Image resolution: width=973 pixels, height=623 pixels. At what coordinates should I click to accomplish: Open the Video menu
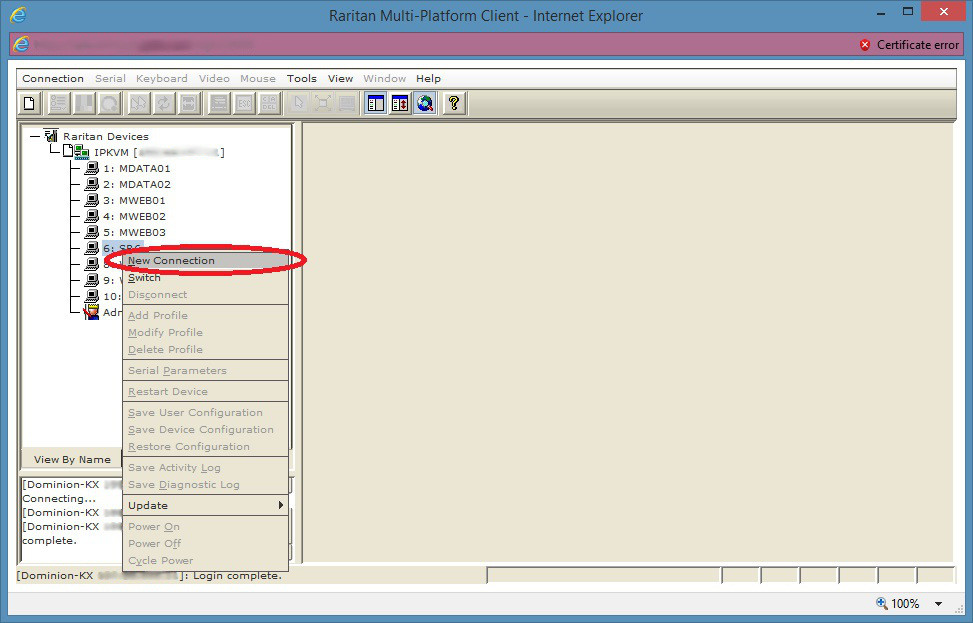tap(214, 78)
